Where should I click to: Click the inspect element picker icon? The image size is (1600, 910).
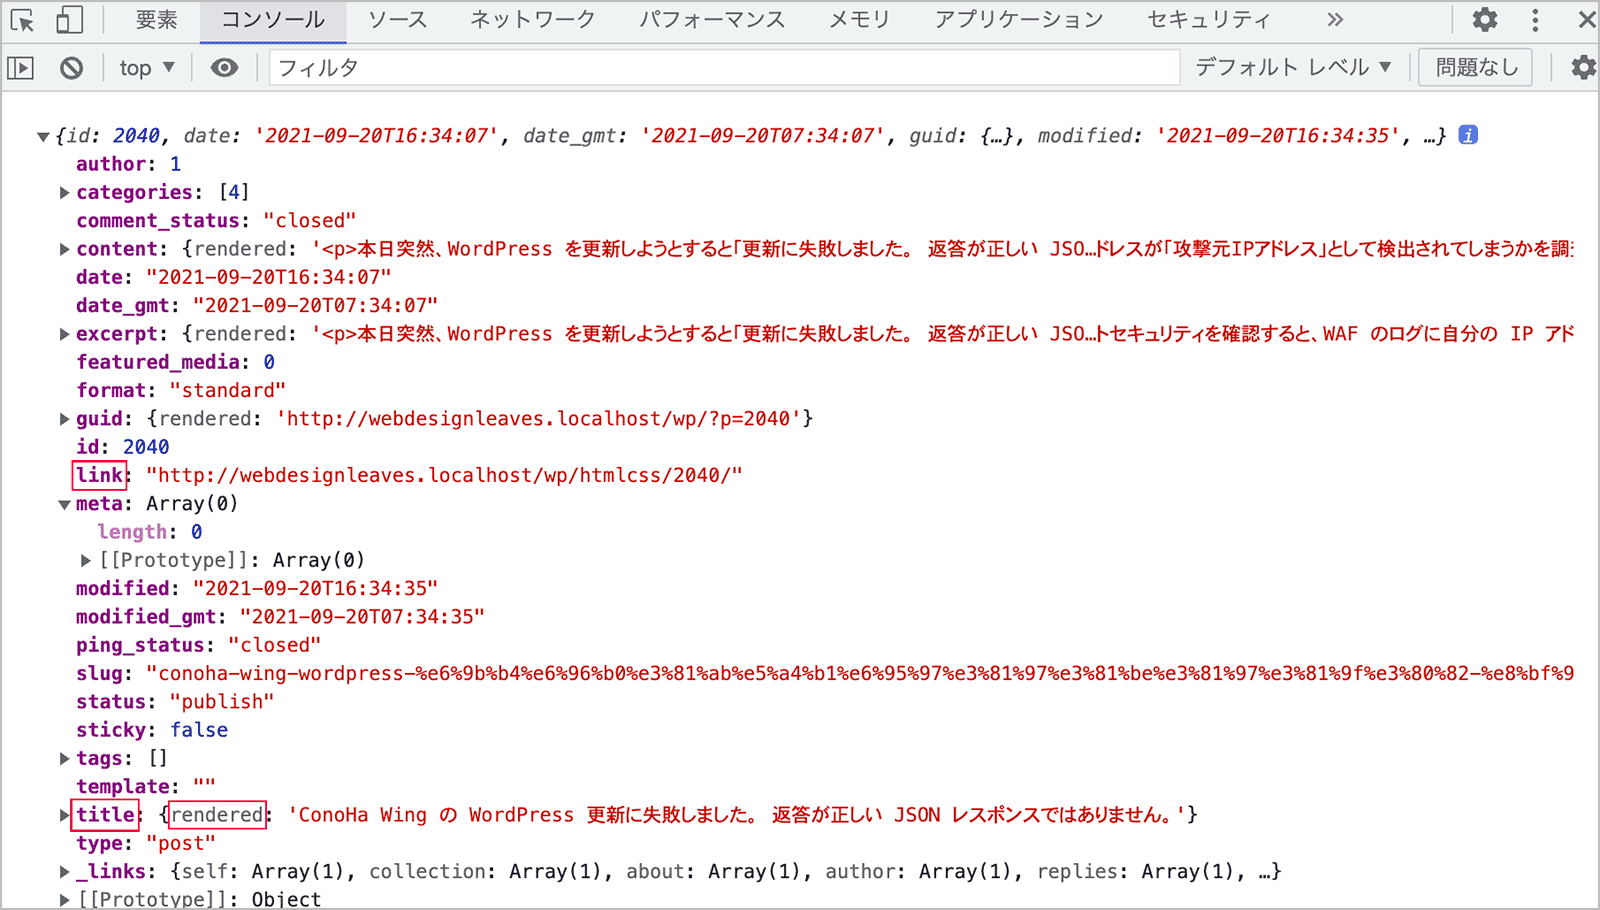coord(22,20)
